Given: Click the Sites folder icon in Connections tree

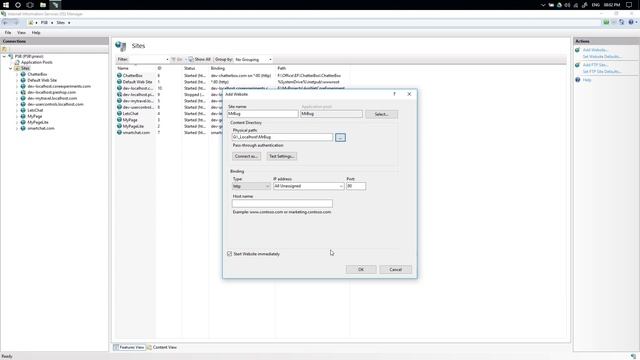Looking at the screenshot, I should point(17,69).
